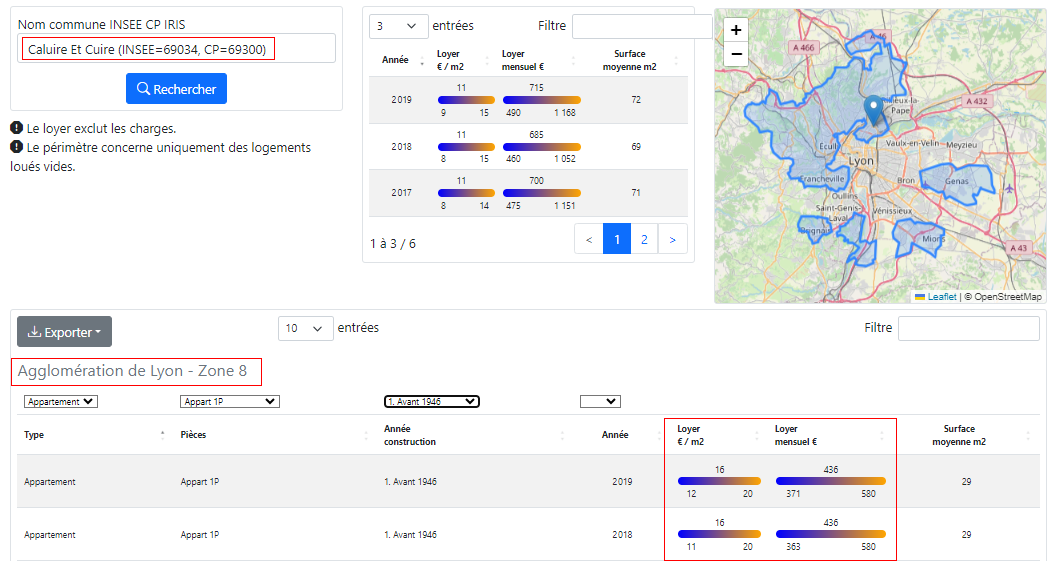Click the commune search input field
This screenshot has width=1057, height=561.
(x=176, y=49)
